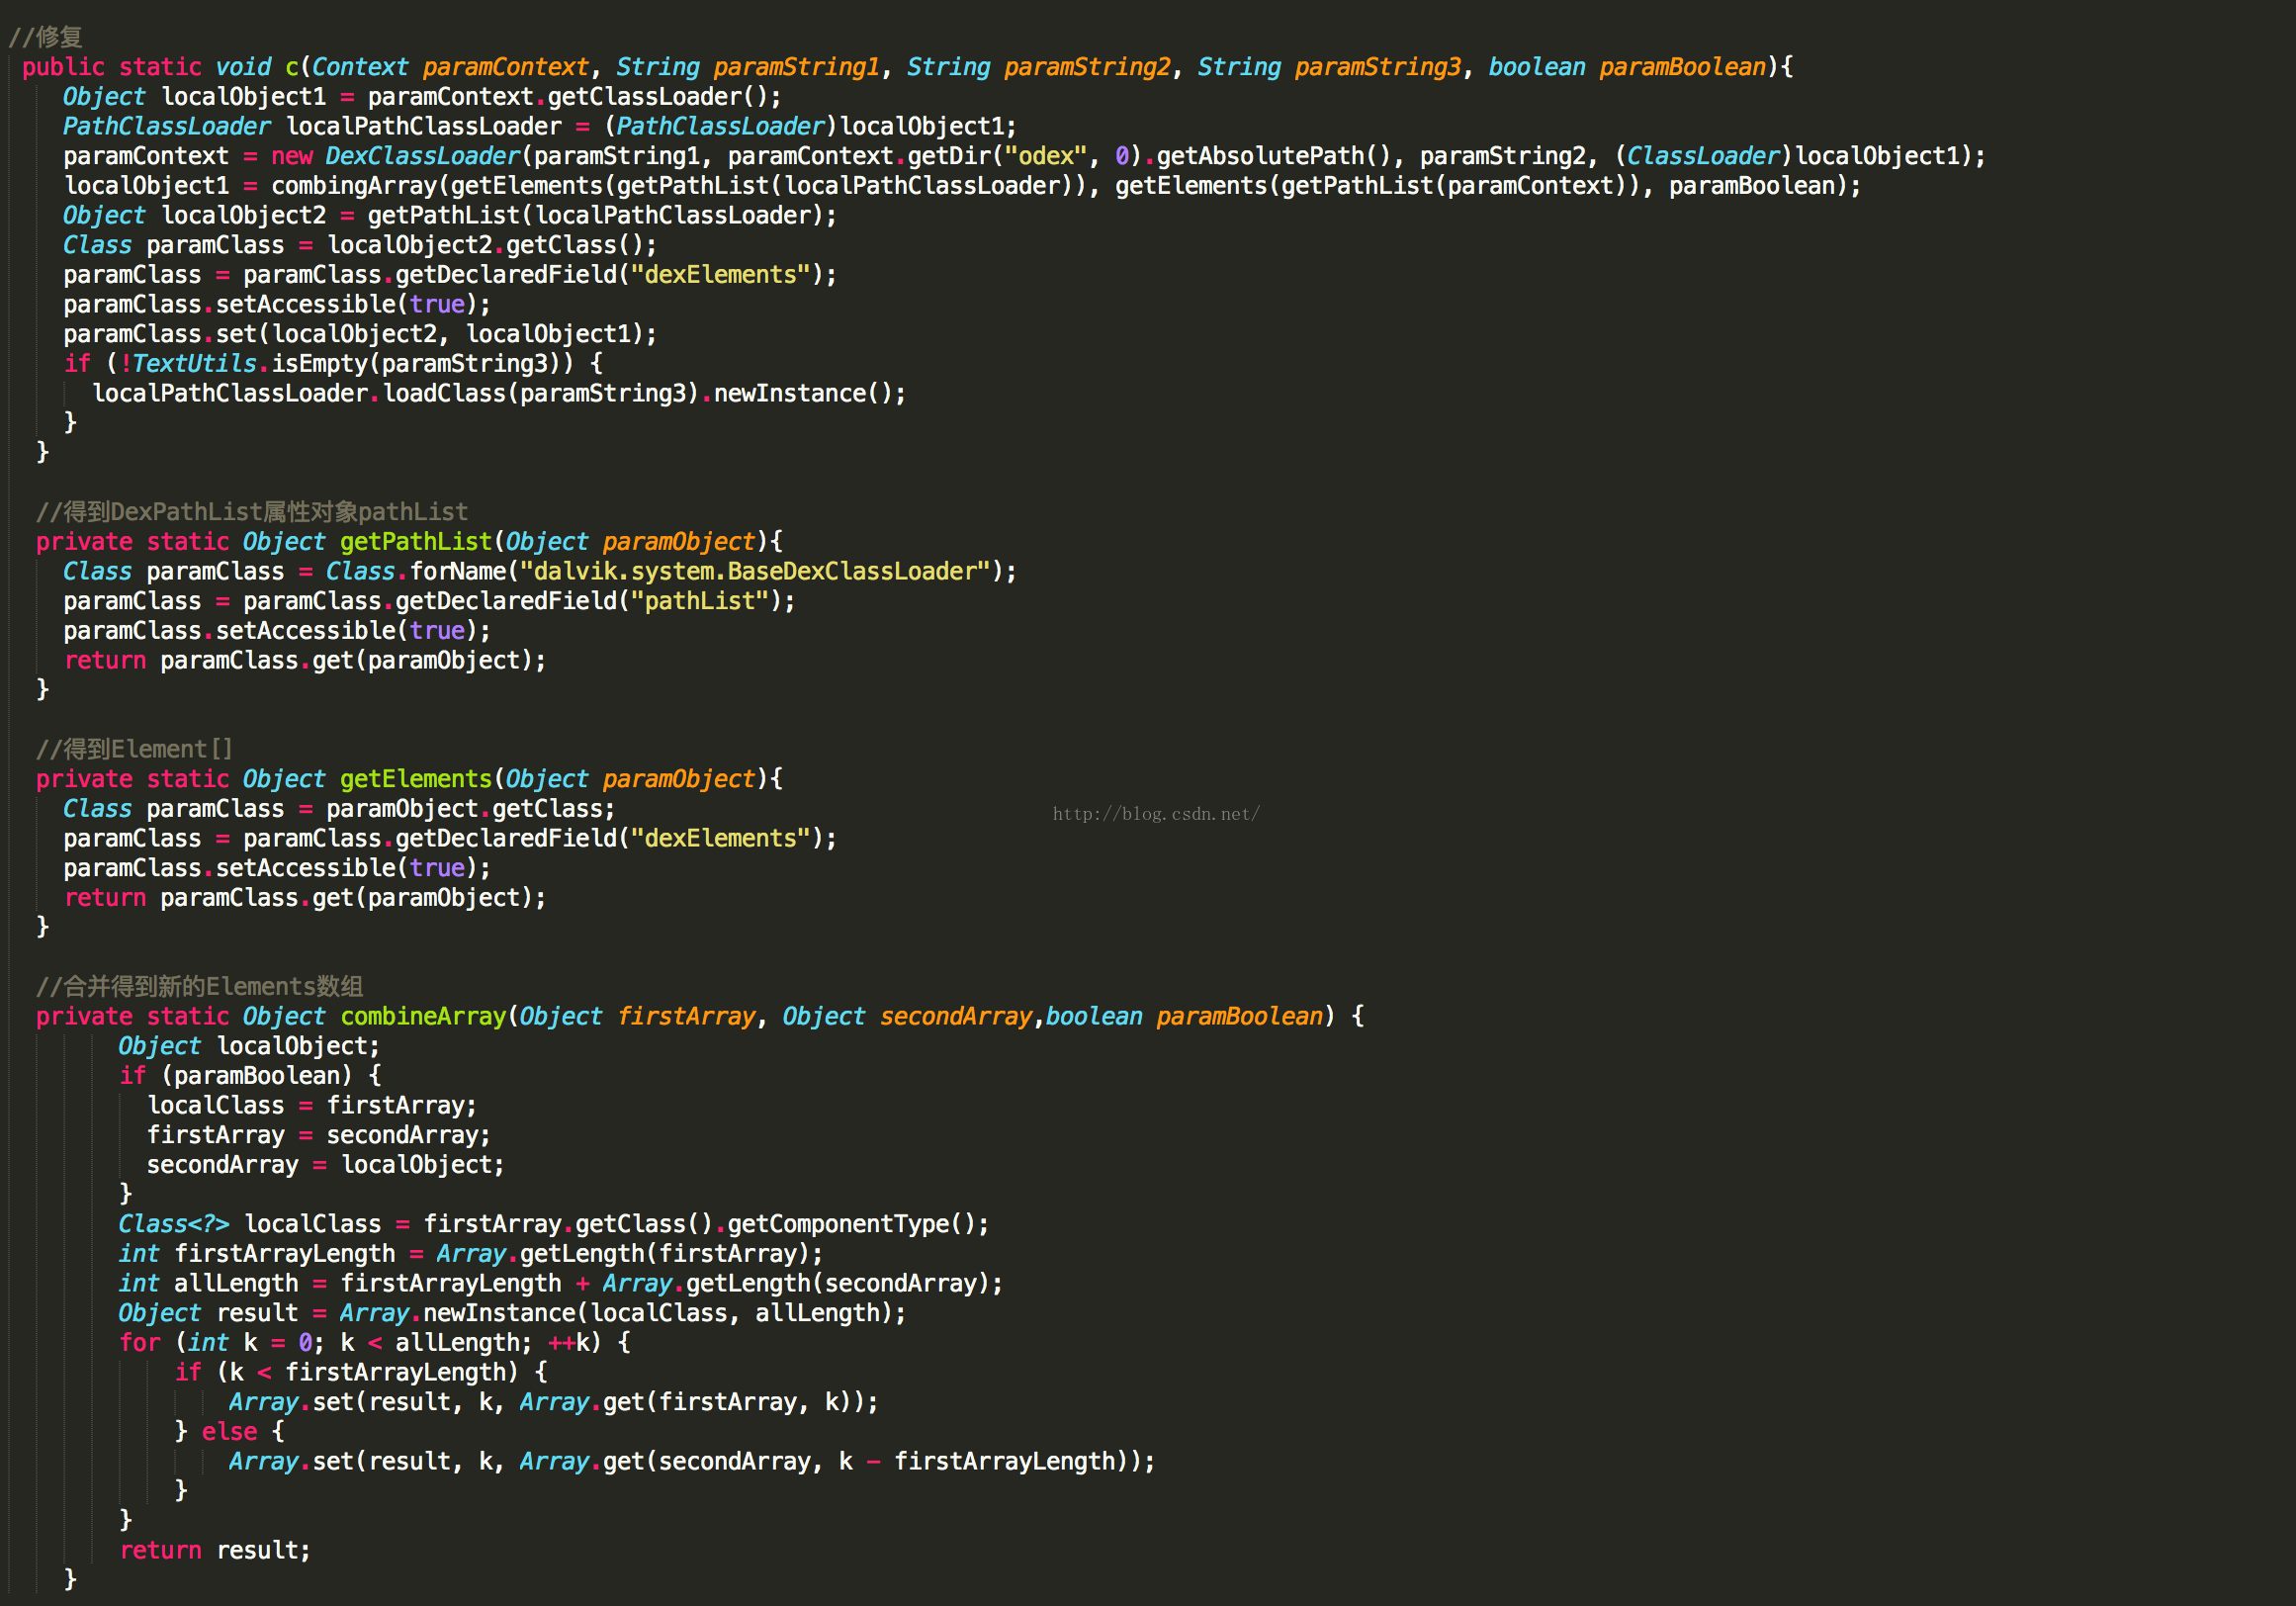
Task: Click the //合并得到新的Elements数组 comment
Action: pos(199,987)
